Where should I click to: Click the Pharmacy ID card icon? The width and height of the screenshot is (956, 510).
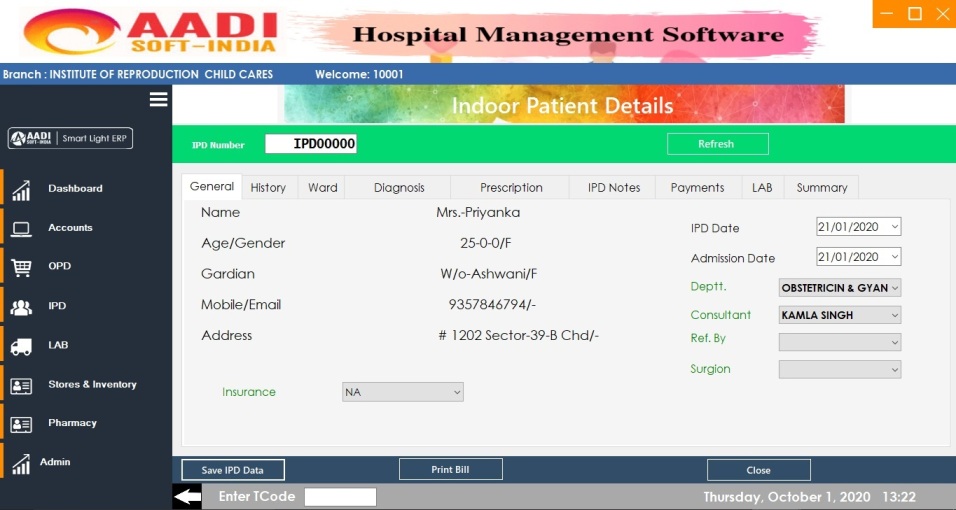point(21,424)
